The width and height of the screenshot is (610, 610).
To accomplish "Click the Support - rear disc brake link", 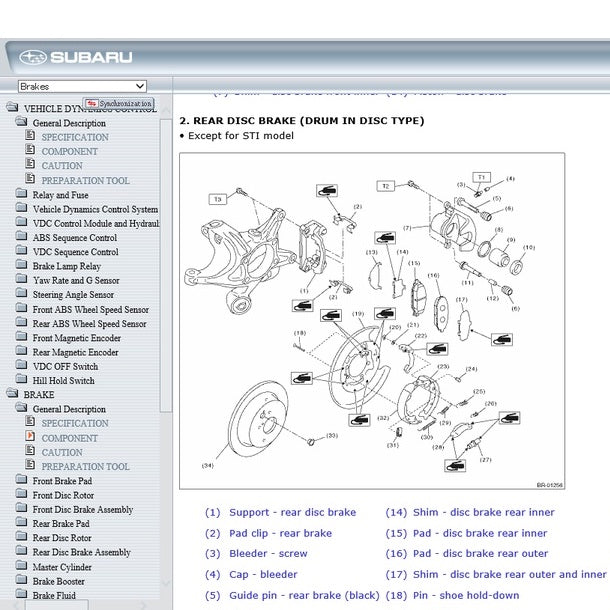I will point(291,512).
